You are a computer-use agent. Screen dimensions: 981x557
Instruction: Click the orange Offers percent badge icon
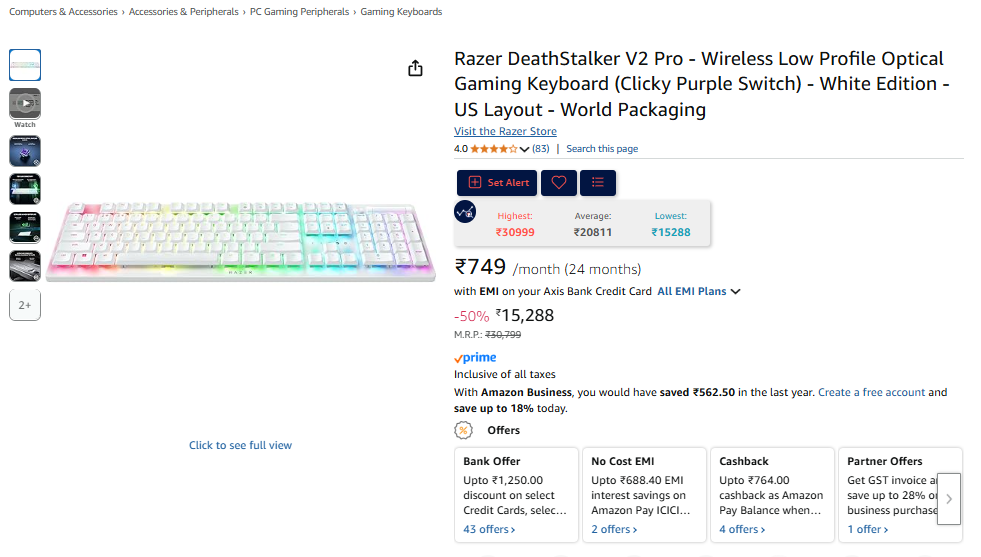pyautogui.click(x=464, y=430)
